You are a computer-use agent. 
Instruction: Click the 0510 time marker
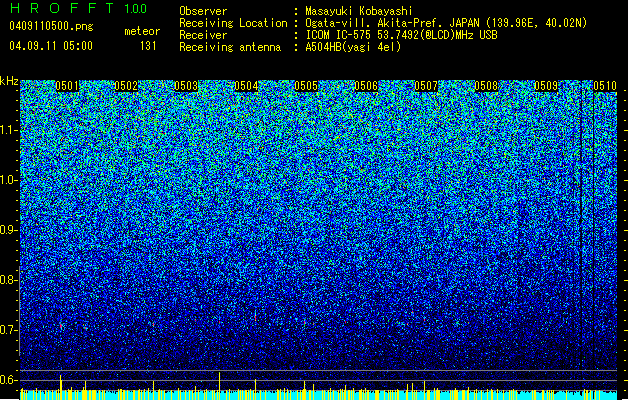[x=605, y=86]
